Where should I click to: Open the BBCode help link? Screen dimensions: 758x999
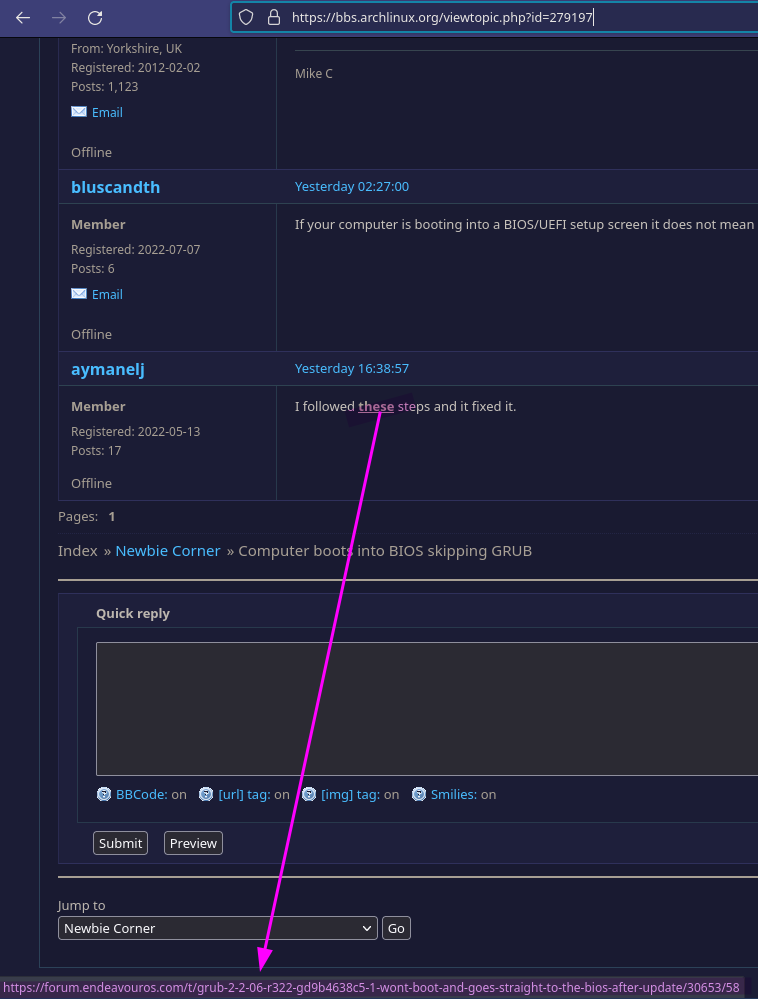click(x=141, y=794)
